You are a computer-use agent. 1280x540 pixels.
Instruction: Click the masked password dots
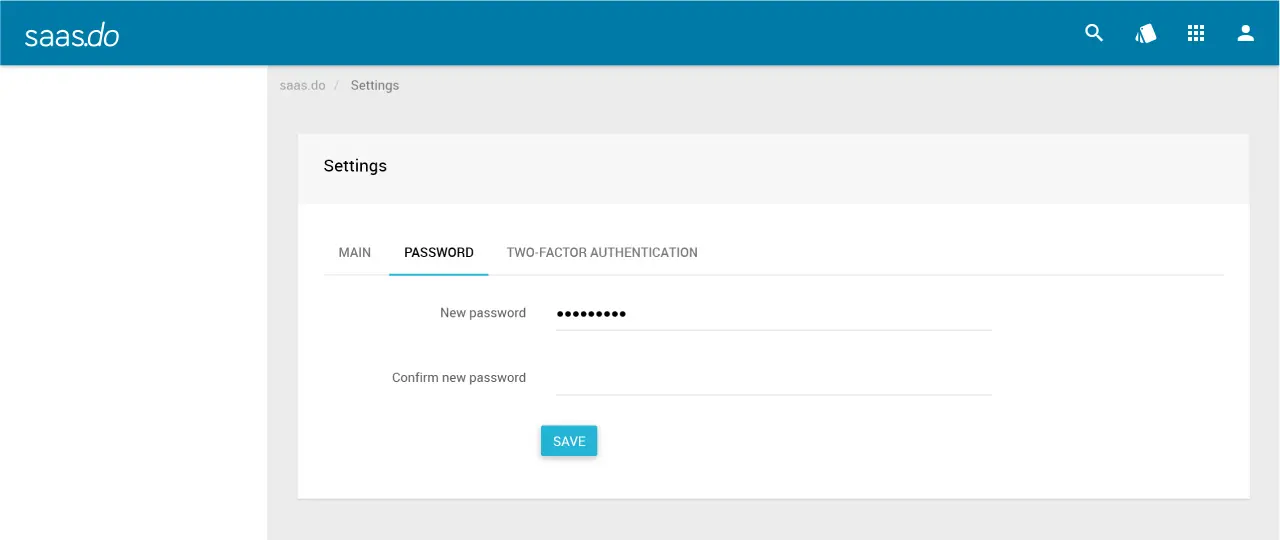591,314
